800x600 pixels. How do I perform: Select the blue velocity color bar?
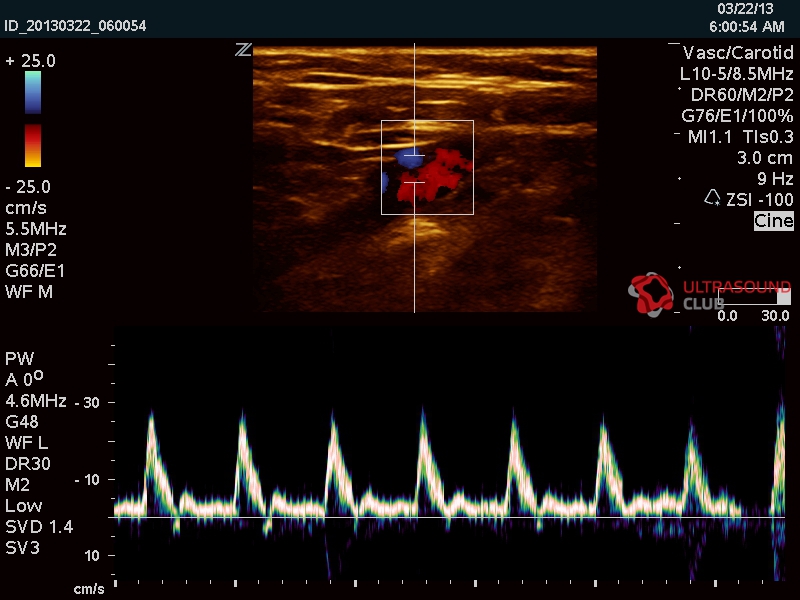[x=33, y=92]
